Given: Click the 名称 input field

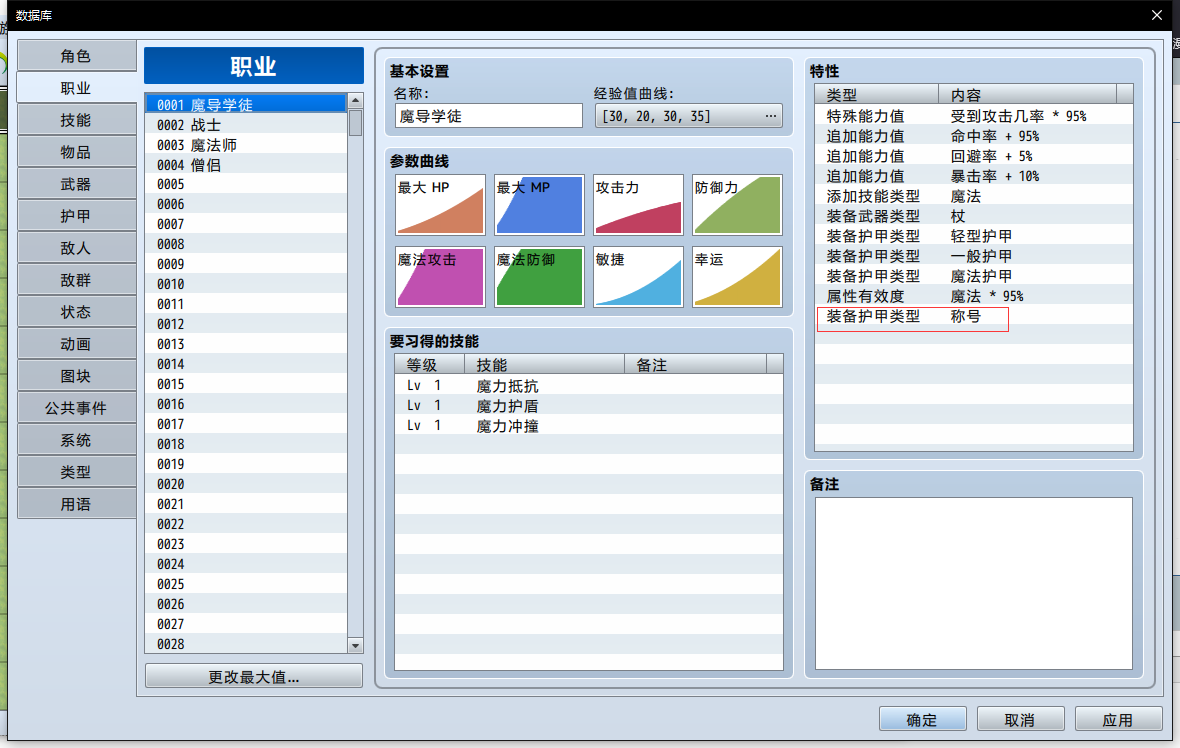Looking at the screenshot, I should [x=488, y=116].
